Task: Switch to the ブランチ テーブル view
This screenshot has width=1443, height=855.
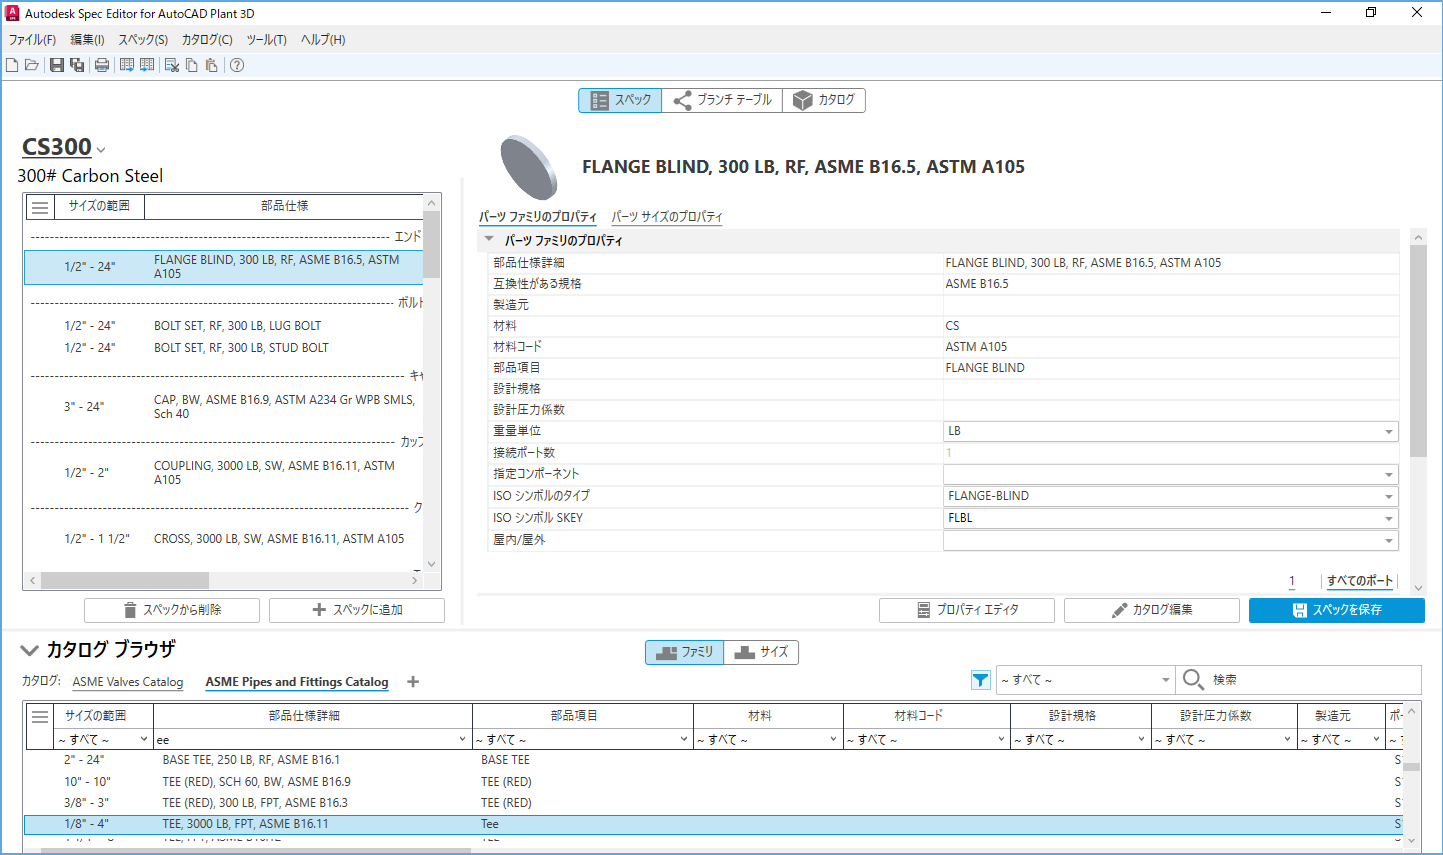Action: coord(722,100)
